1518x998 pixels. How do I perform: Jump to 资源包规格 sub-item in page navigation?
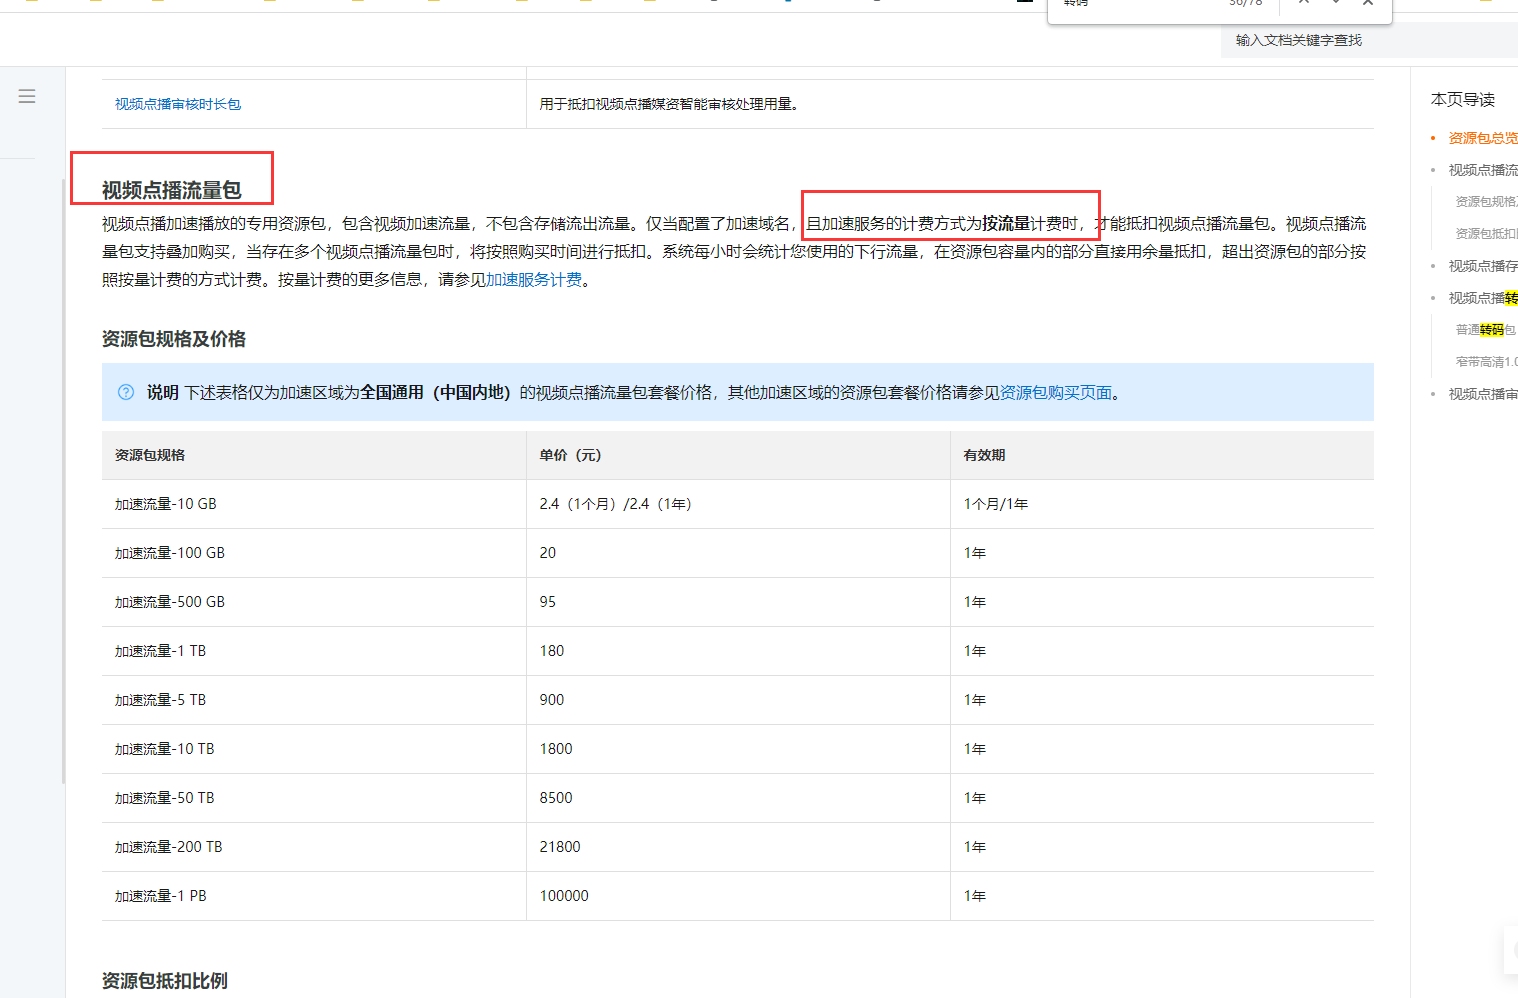point(1487,202)
